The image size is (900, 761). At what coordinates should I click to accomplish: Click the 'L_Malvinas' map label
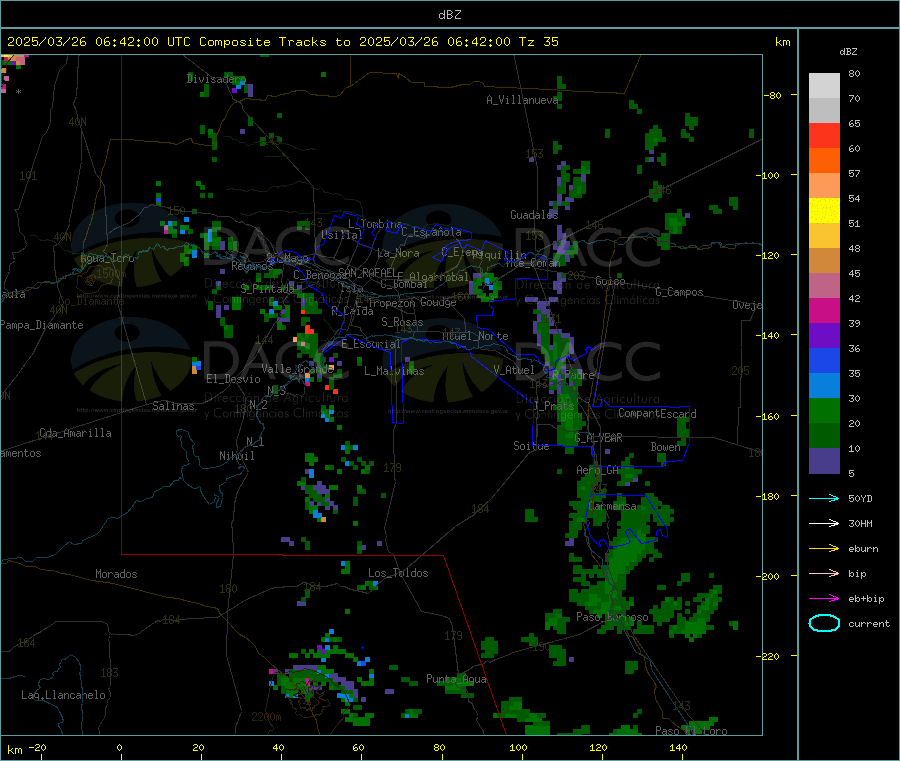pos(394,371)
